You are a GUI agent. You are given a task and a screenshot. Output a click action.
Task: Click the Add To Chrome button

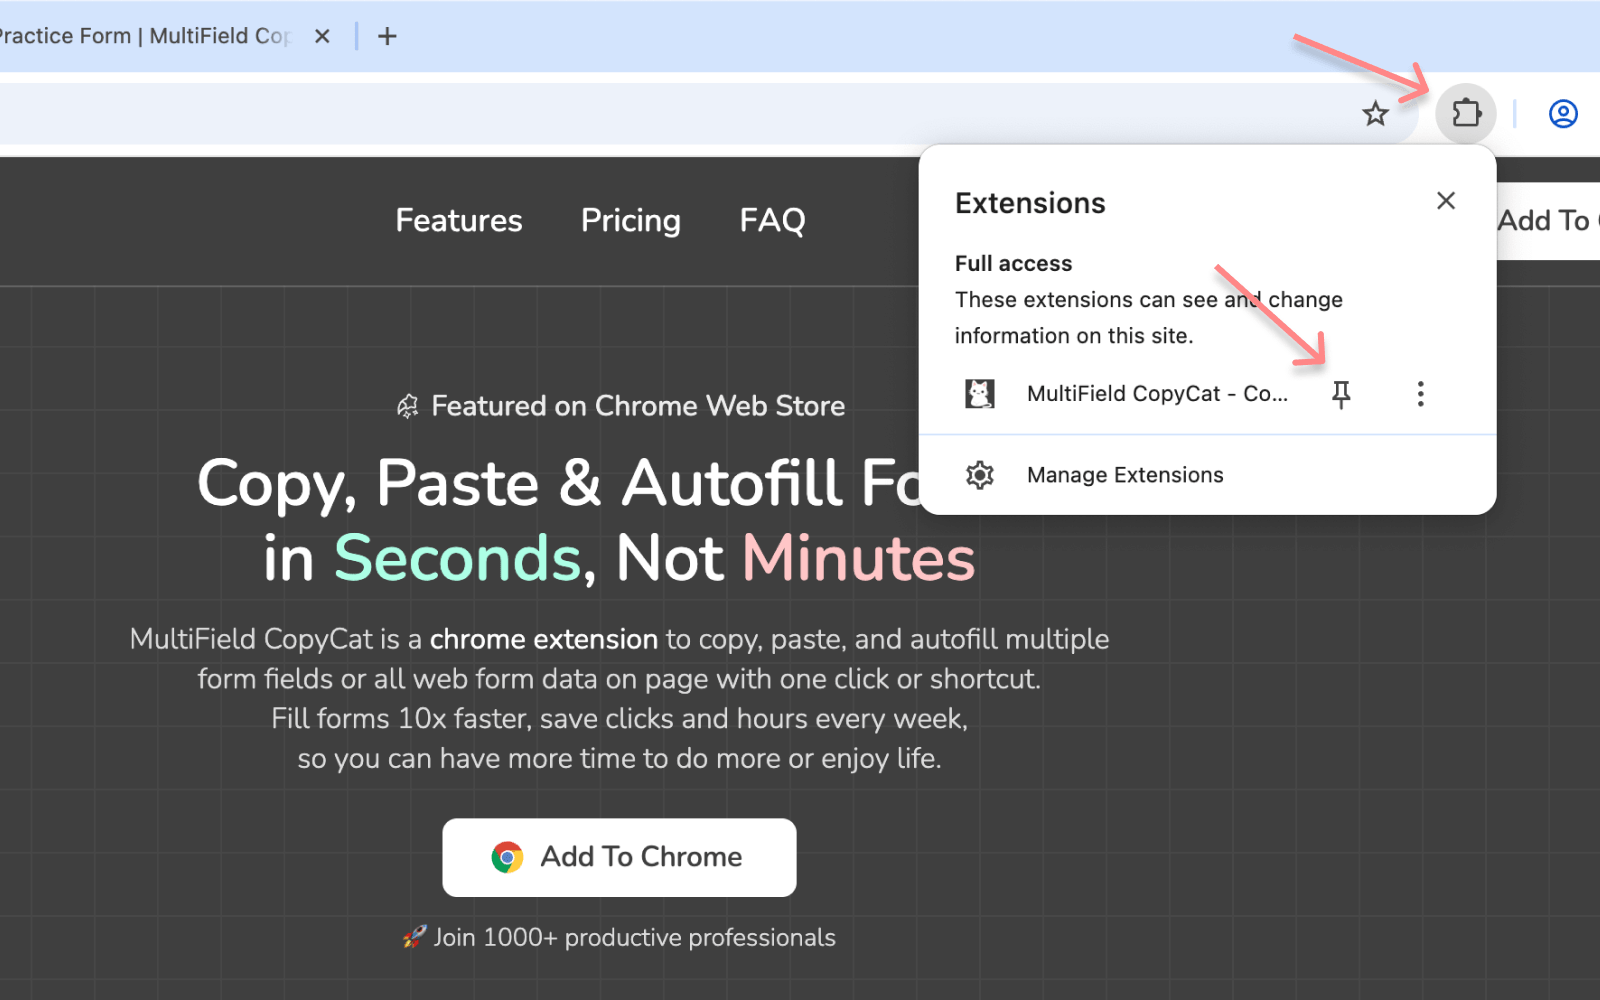(x=618, y=857)
